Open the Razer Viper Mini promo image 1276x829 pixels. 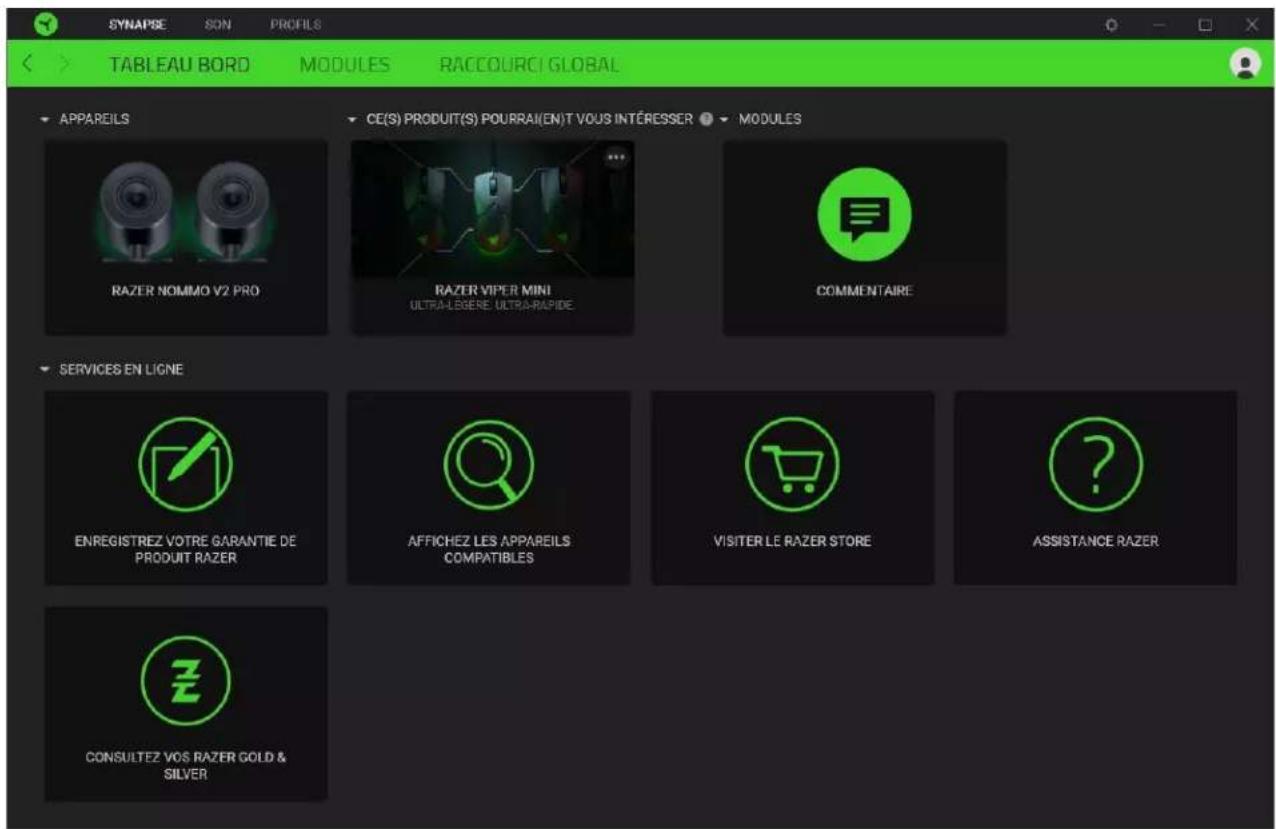tap(493, 208)
